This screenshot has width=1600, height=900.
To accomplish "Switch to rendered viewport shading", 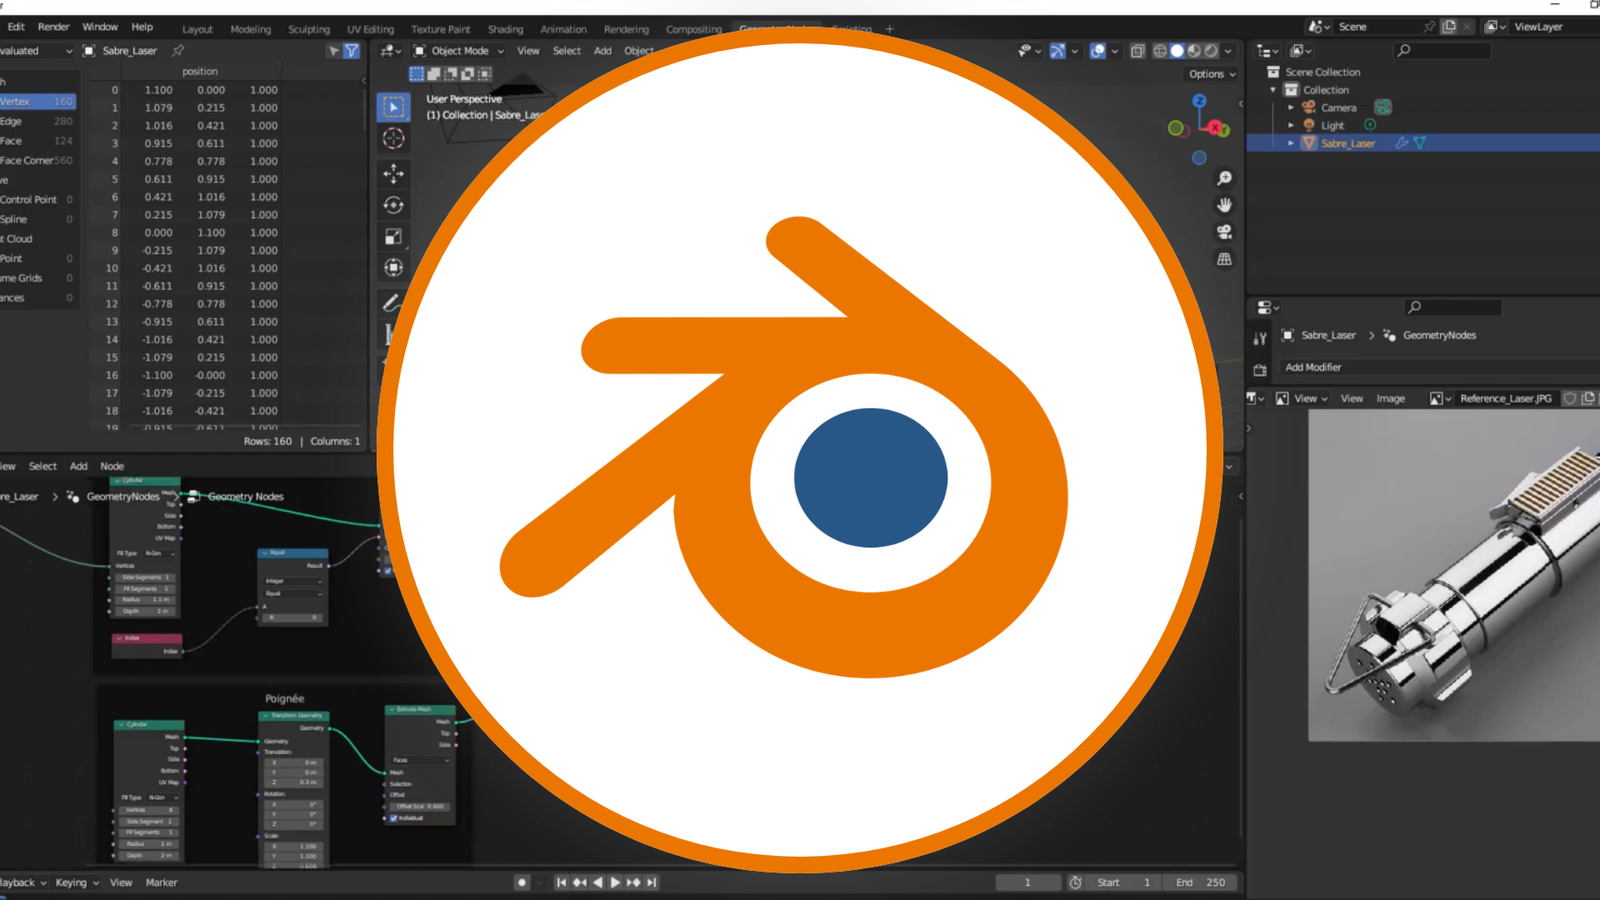I will point(1211,51).
